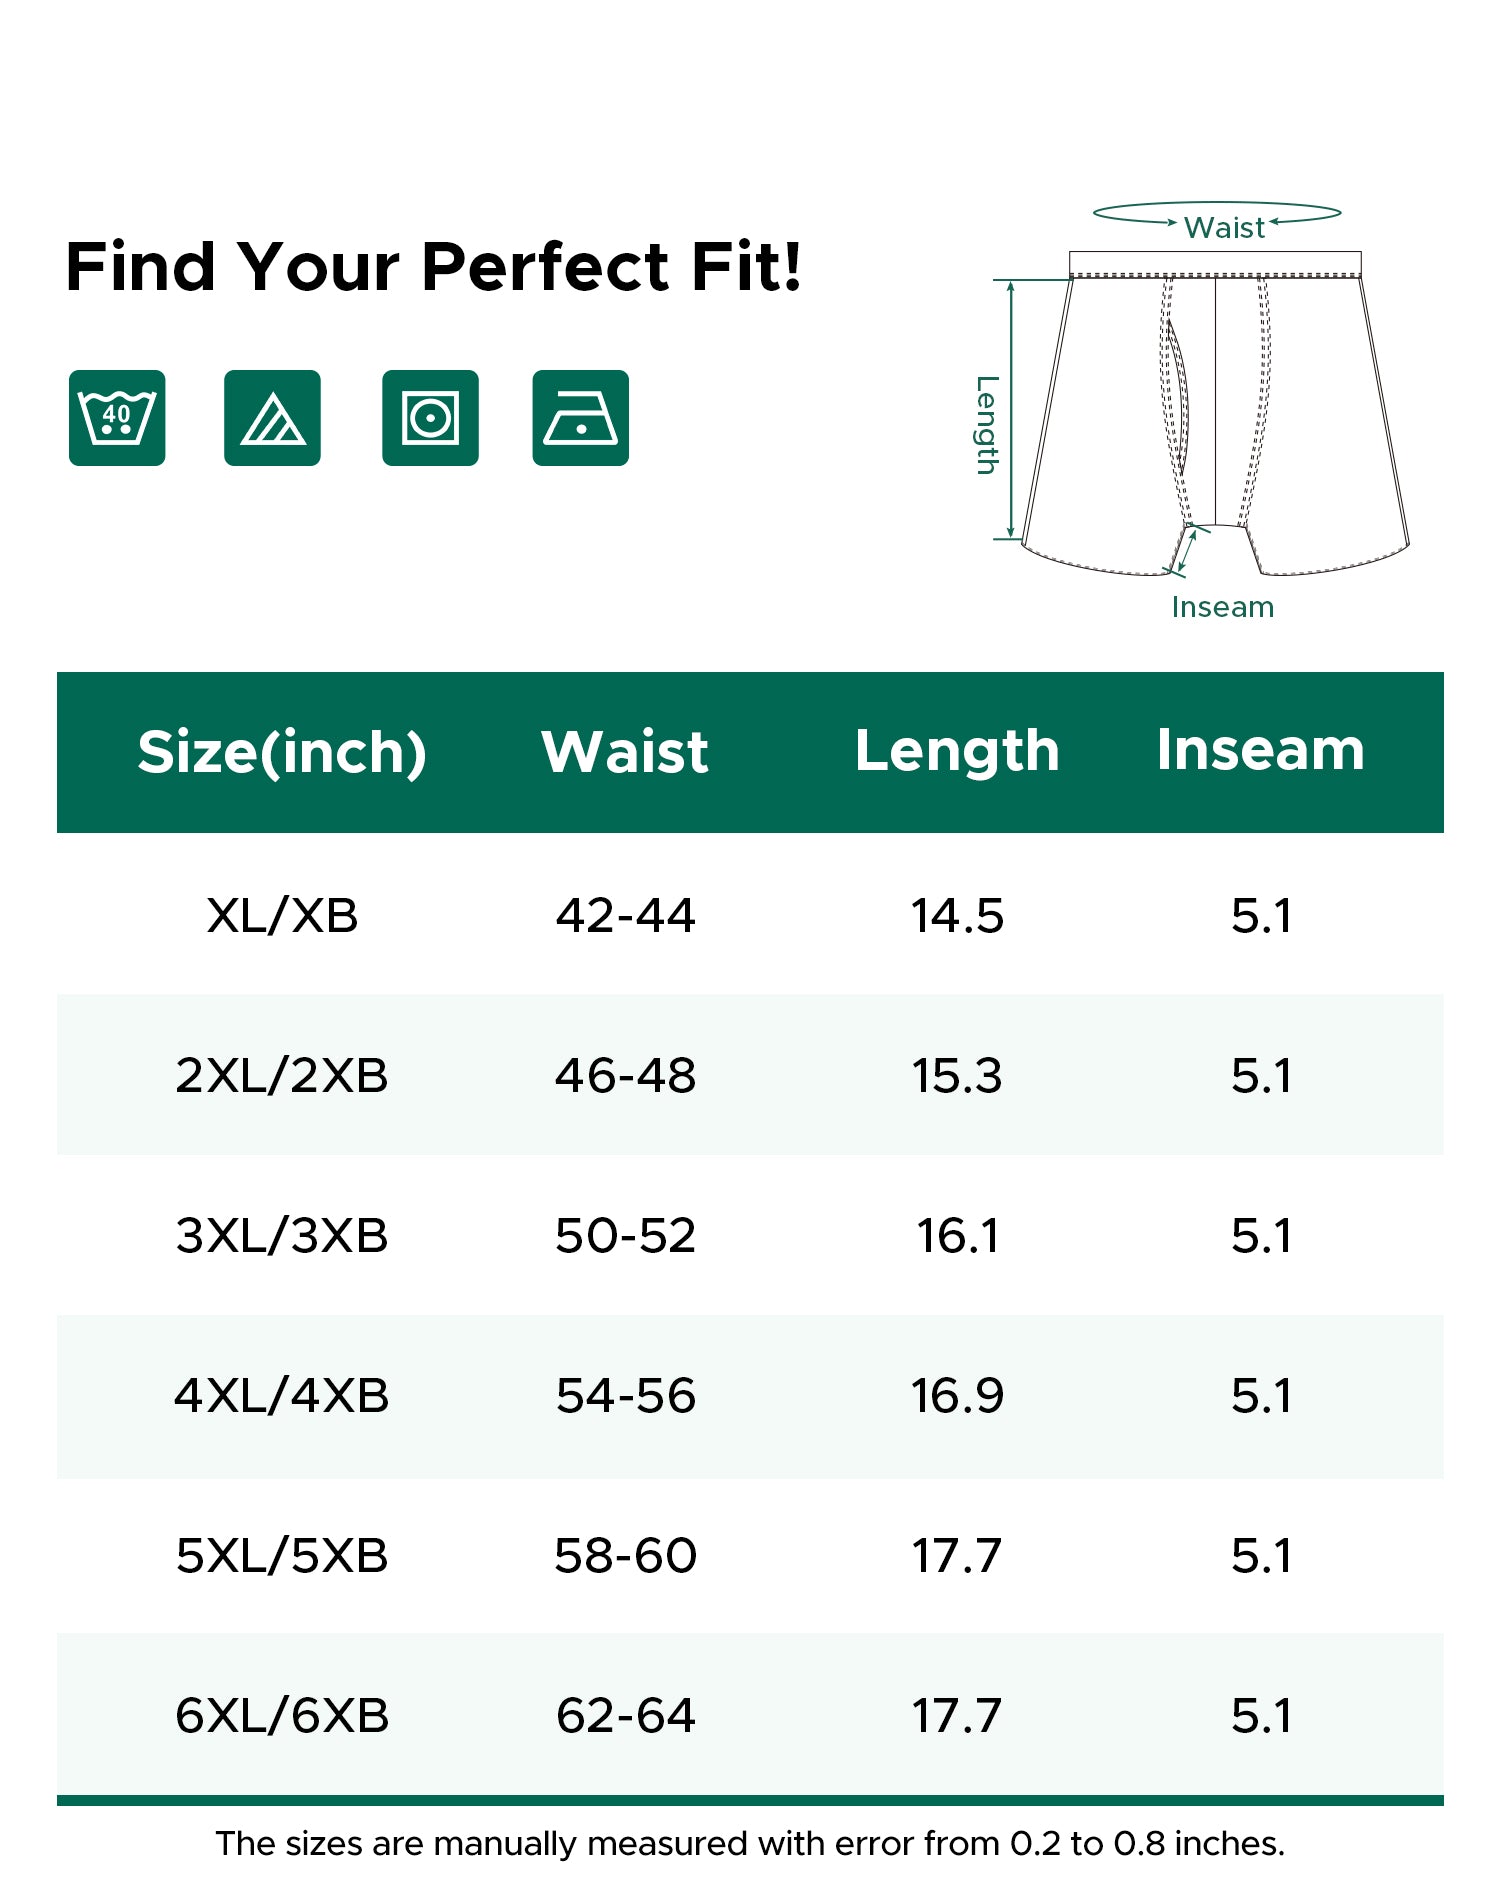This screenshot has width=1500, height=1900.
Task: Select the Size(inch) column header
Action: (282, 752)
